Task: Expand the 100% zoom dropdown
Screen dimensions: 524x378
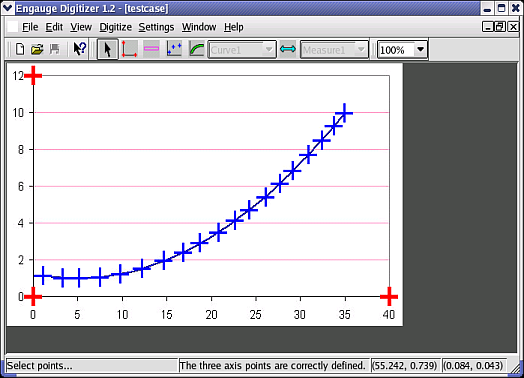Action: coord(420,50)
